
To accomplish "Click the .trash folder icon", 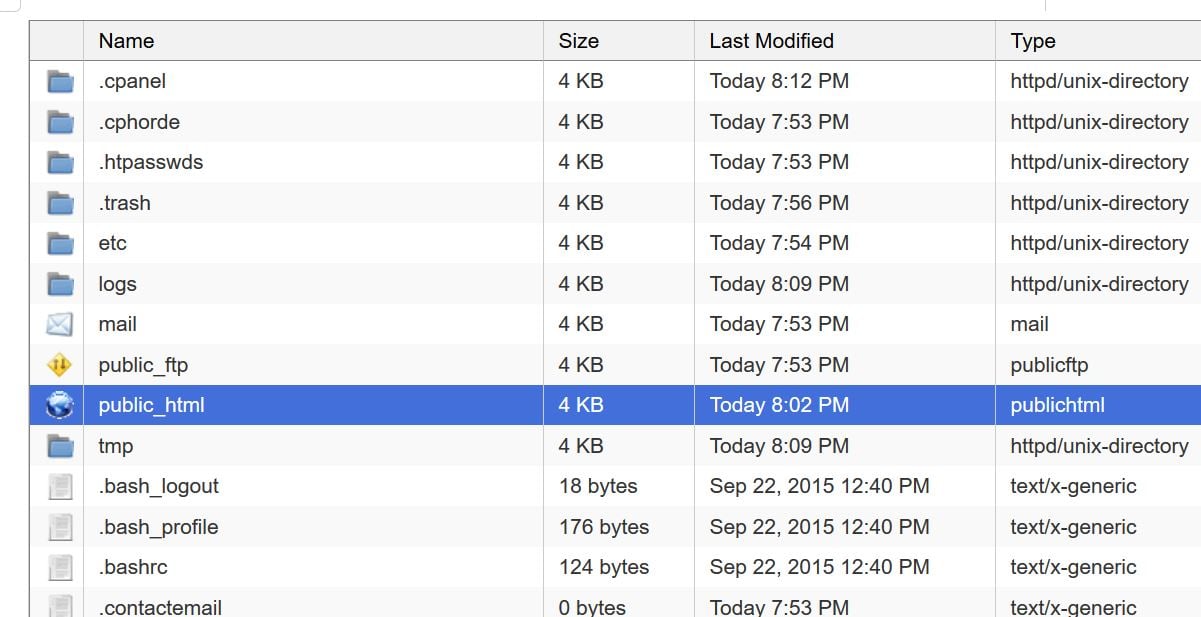I will 58,203.
